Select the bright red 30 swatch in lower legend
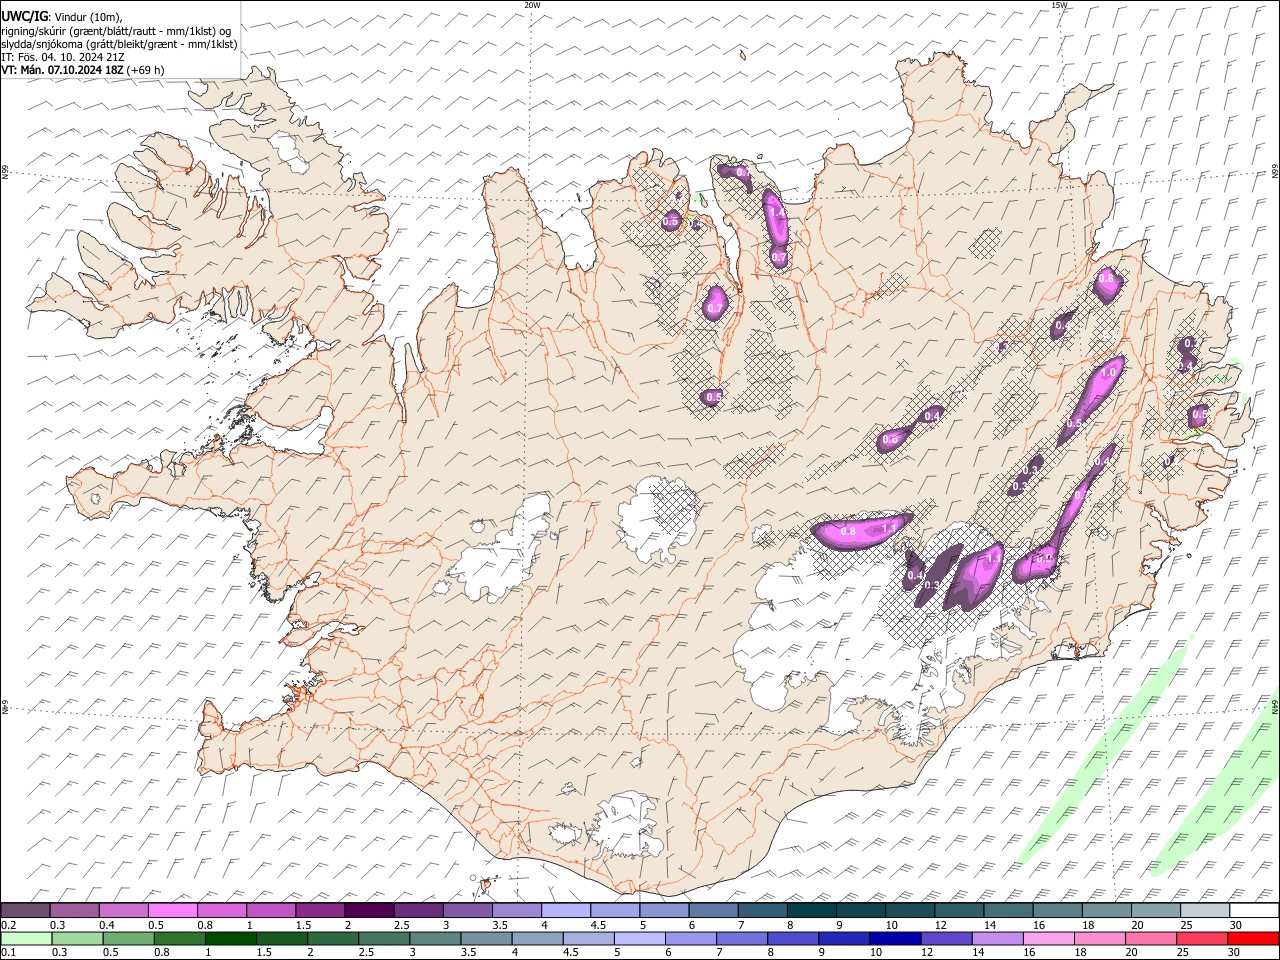Viewport: 1280px width, 960px height. click(x=1254, y=939)
